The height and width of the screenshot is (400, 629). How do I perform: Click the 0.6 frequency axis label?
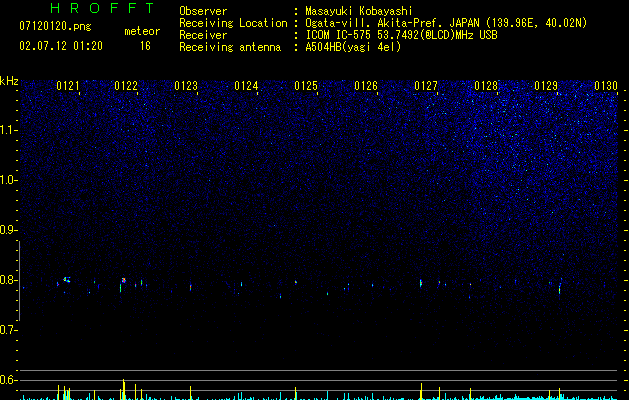coord(8,380)
